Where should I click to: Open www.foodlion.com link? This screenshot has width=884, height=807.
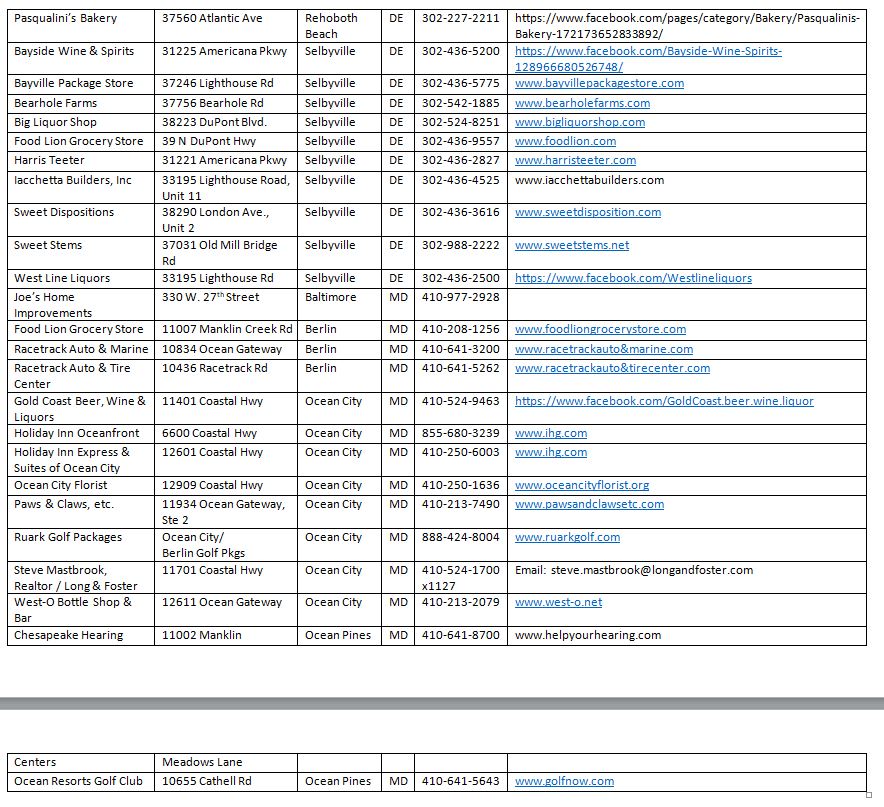(x=565, y=142)
